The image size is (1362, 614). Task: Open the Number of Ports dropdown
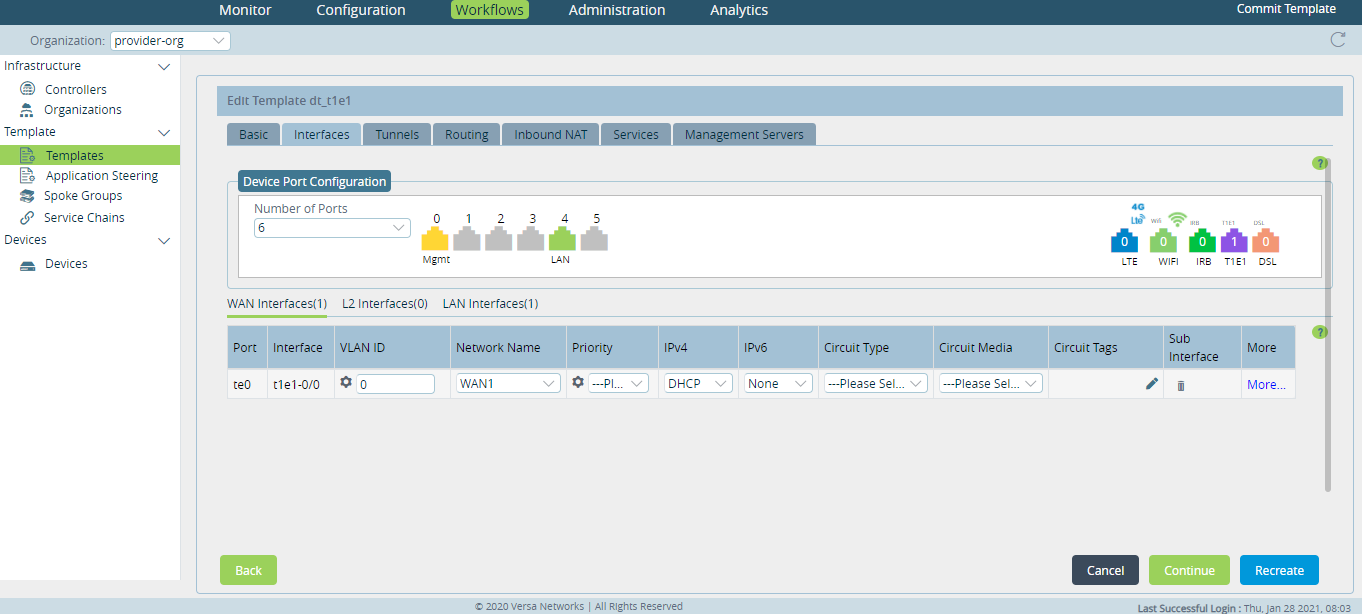pos(331,228)
